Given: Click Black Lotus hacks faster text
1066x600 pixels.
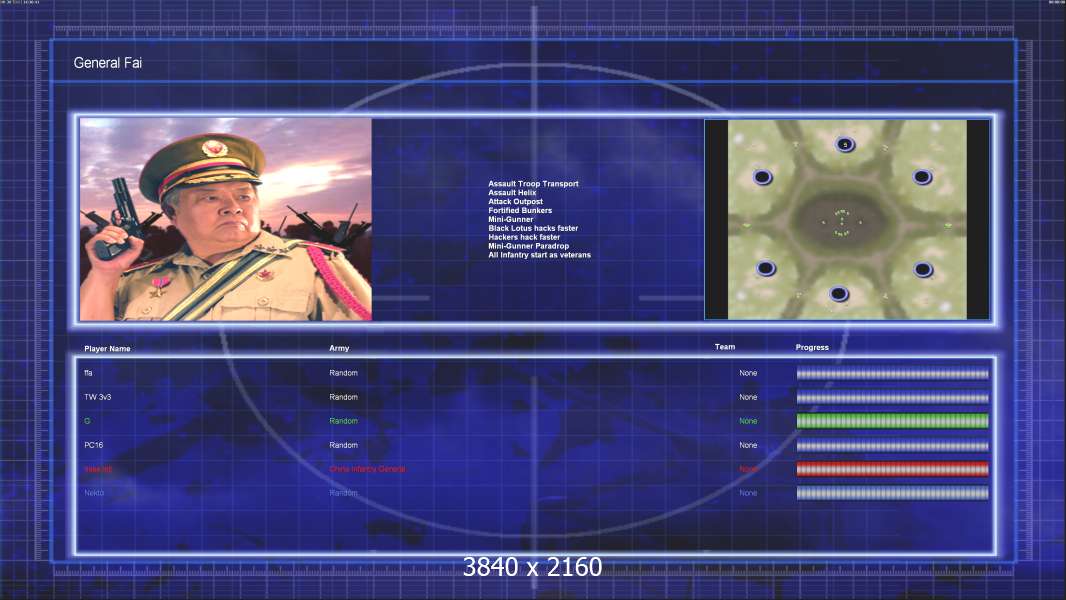Looking at the screenshot, I should tap(533, 228).
